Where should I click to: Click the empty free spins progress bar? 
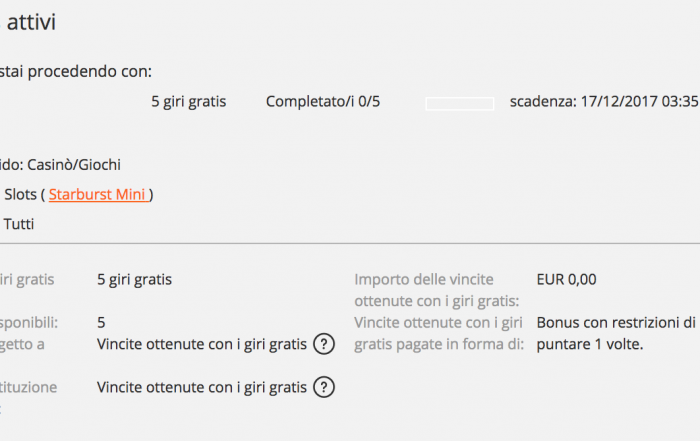click(x=460, y=104)
